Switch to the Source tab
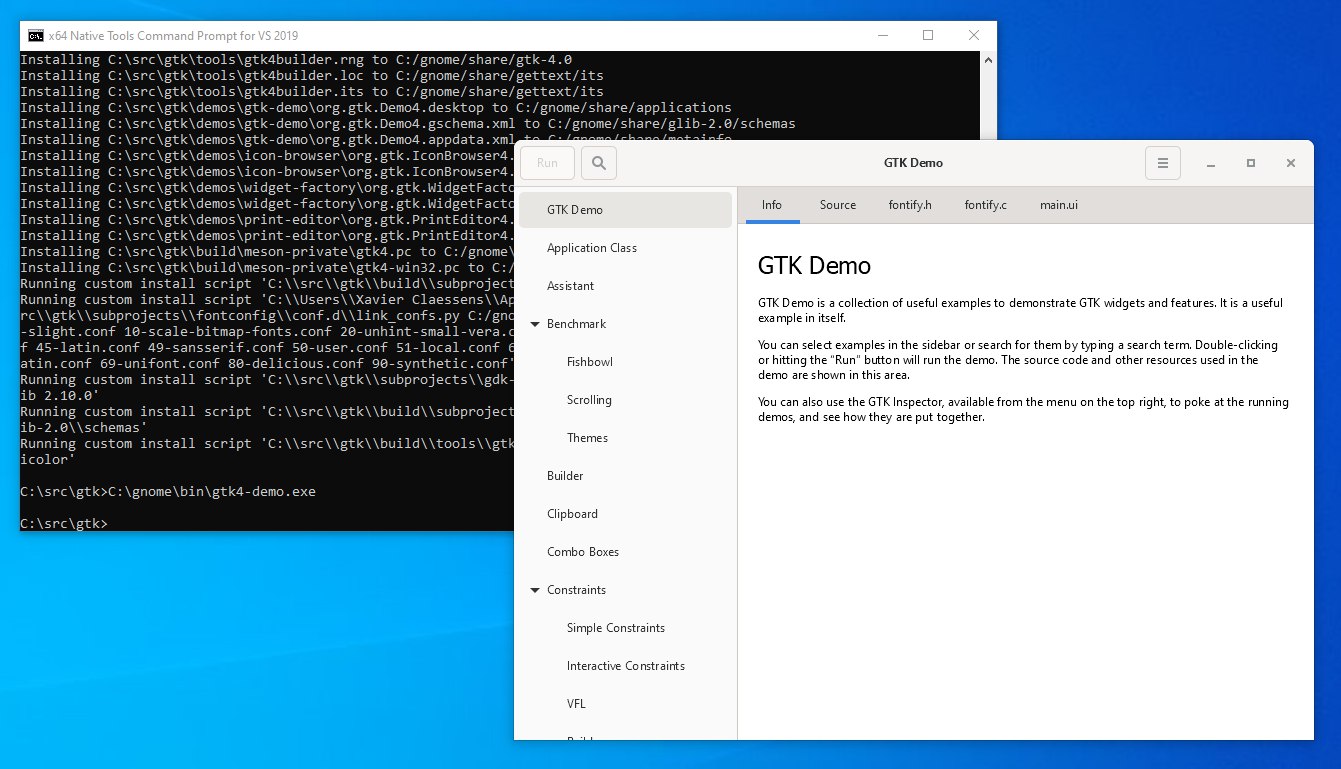This screenshot has height=769, width=1341. [x=838, y=205]
